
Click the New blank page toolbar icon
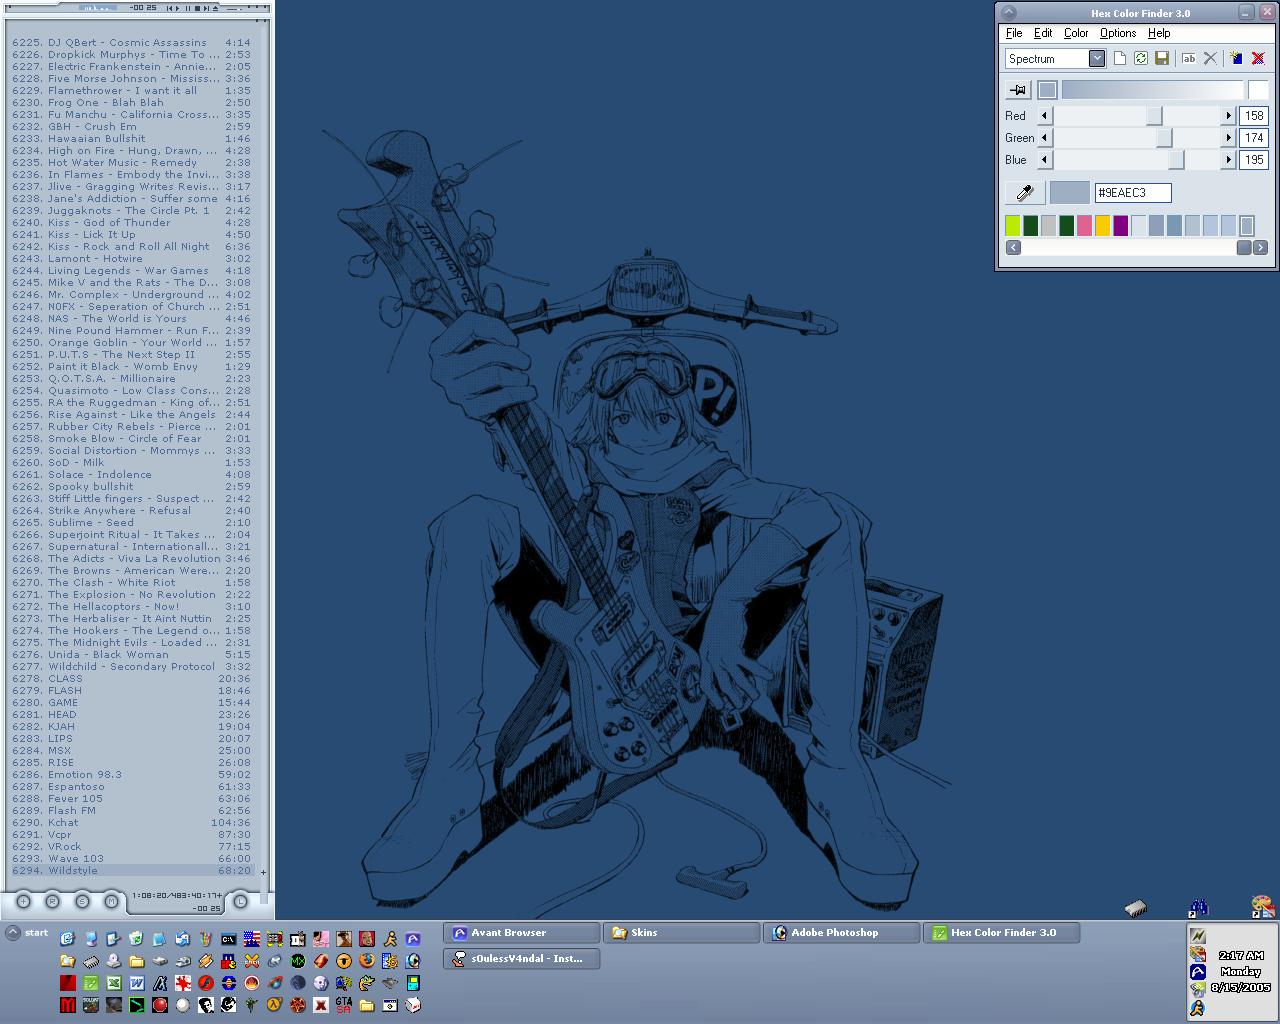[x=1120, y=58]
